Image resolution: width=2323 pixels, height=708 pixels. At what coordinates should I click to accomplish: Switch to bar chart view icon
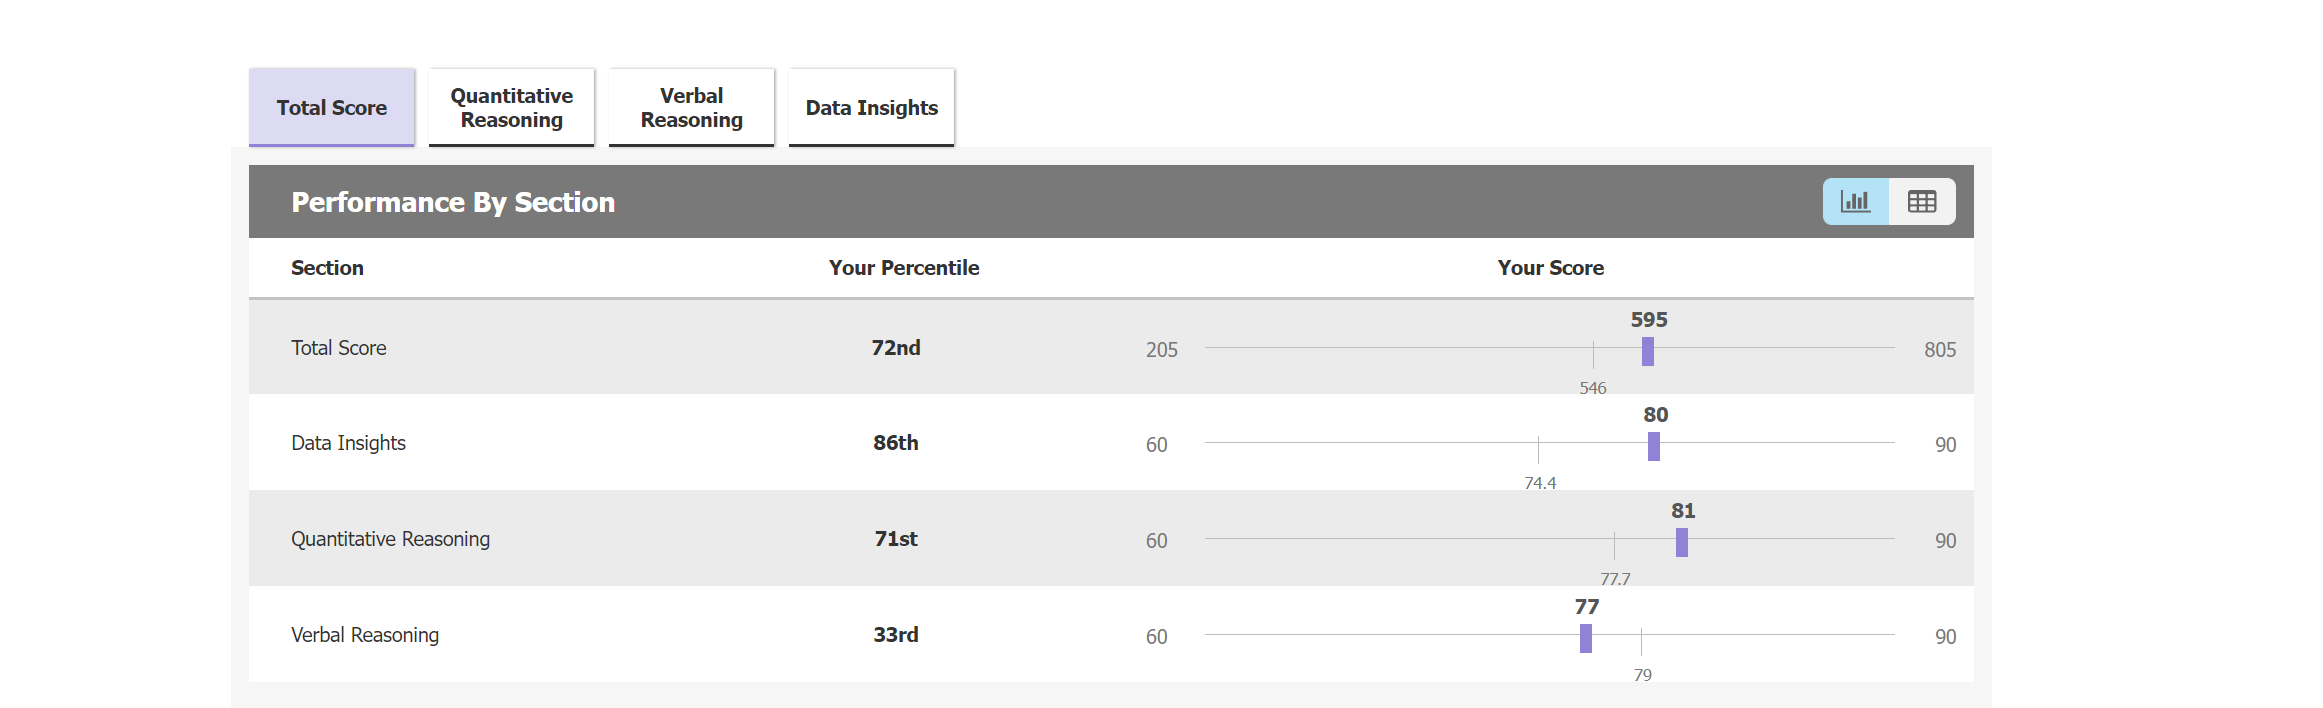(x=1855, y=202)
